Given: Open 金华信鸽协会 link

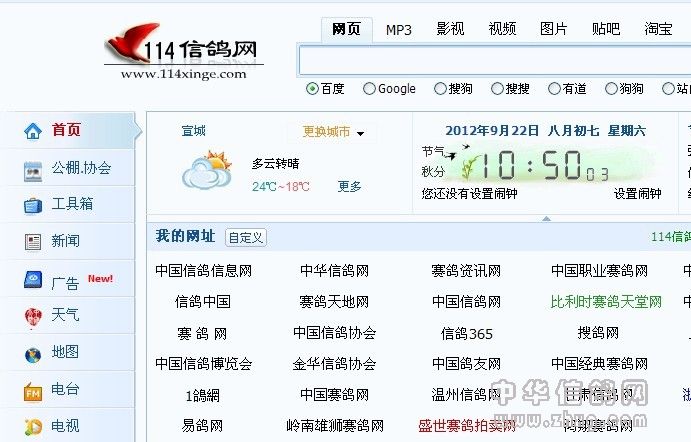Looking at the screenshot, I should 334,364.
